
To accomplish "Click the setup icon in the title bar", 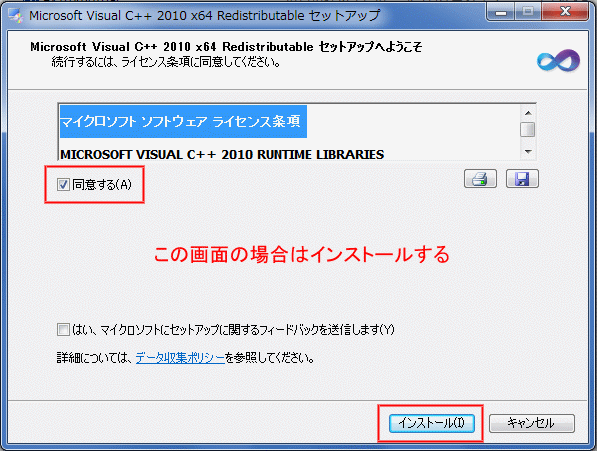I will pyautogui.click(x=16, y=16).
